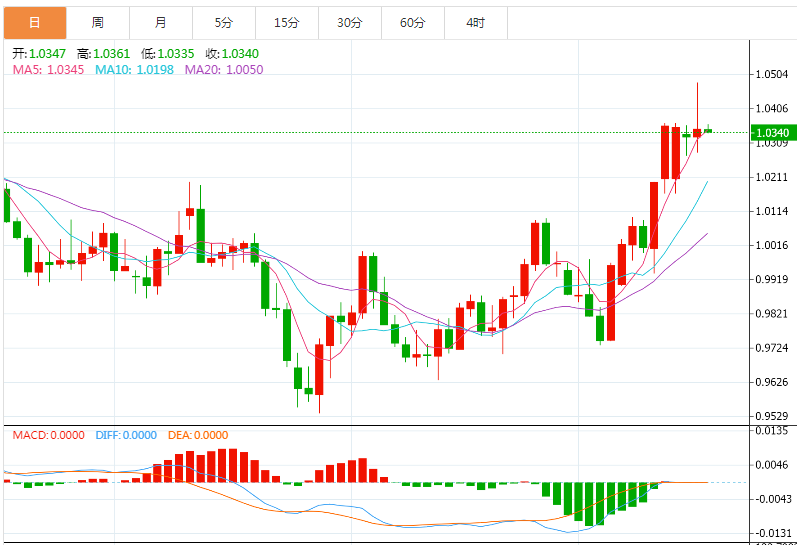Image resolution: width=797 pixels, height=545 pixels.
Task: Click the 1.0211 price axis label
Action: click(x=772, y=177)
